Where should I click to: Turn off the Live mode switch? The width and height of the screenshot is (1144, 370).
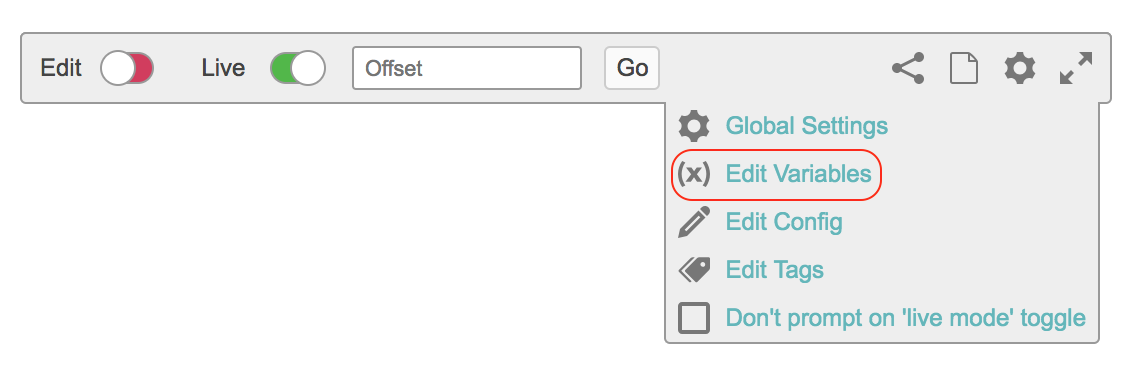(298, 69)
